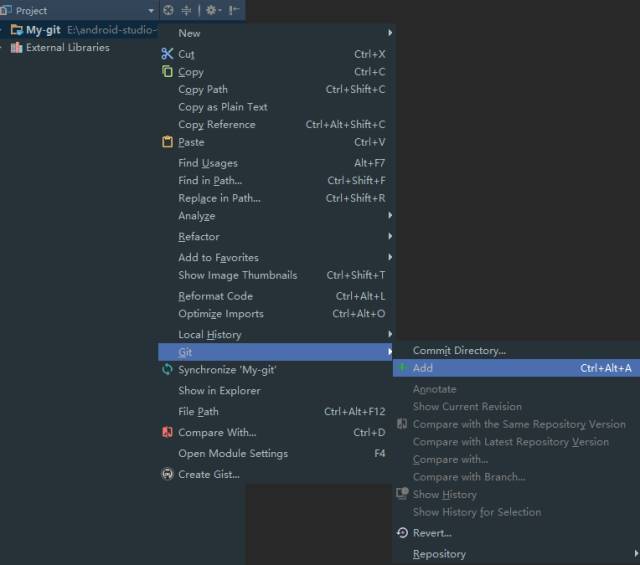Select Revert... in Git submenu
Image resolution: width=640 pixels, height=565 pixels.
pyautogui.click(x=516, y=533)
